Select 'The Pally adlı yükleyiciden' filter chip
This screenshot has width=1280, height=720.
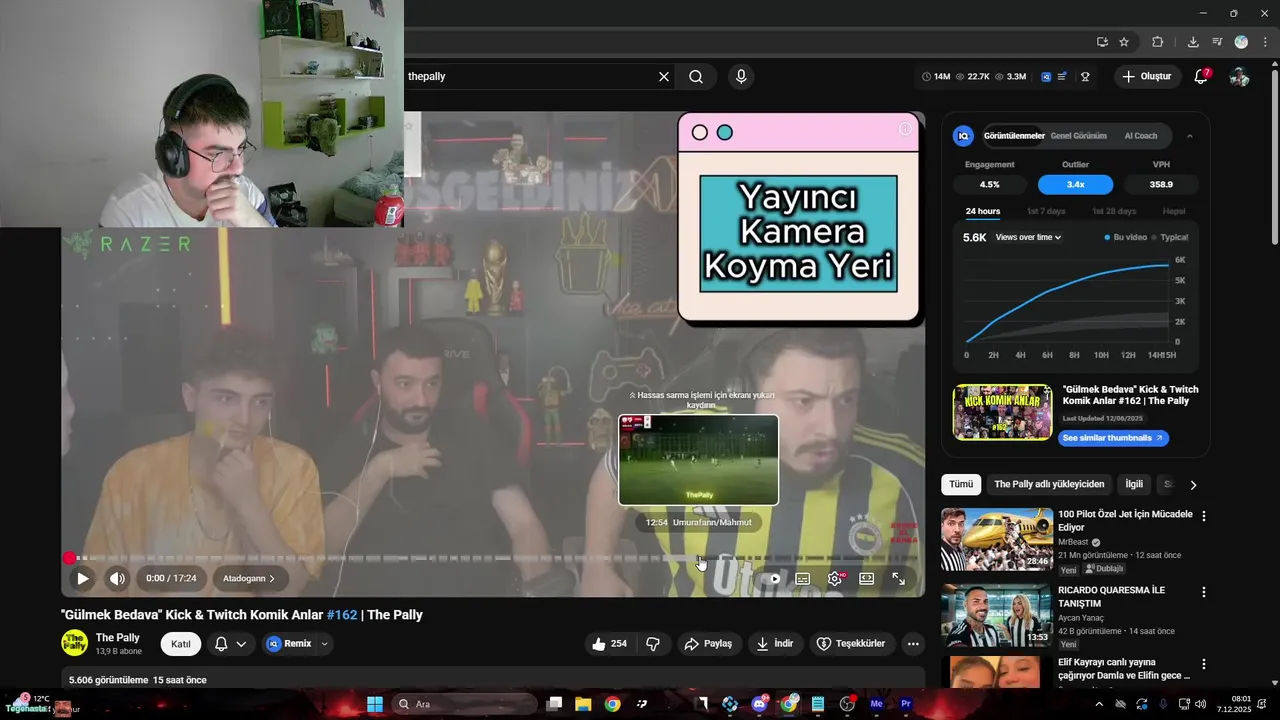point(1049,484)
